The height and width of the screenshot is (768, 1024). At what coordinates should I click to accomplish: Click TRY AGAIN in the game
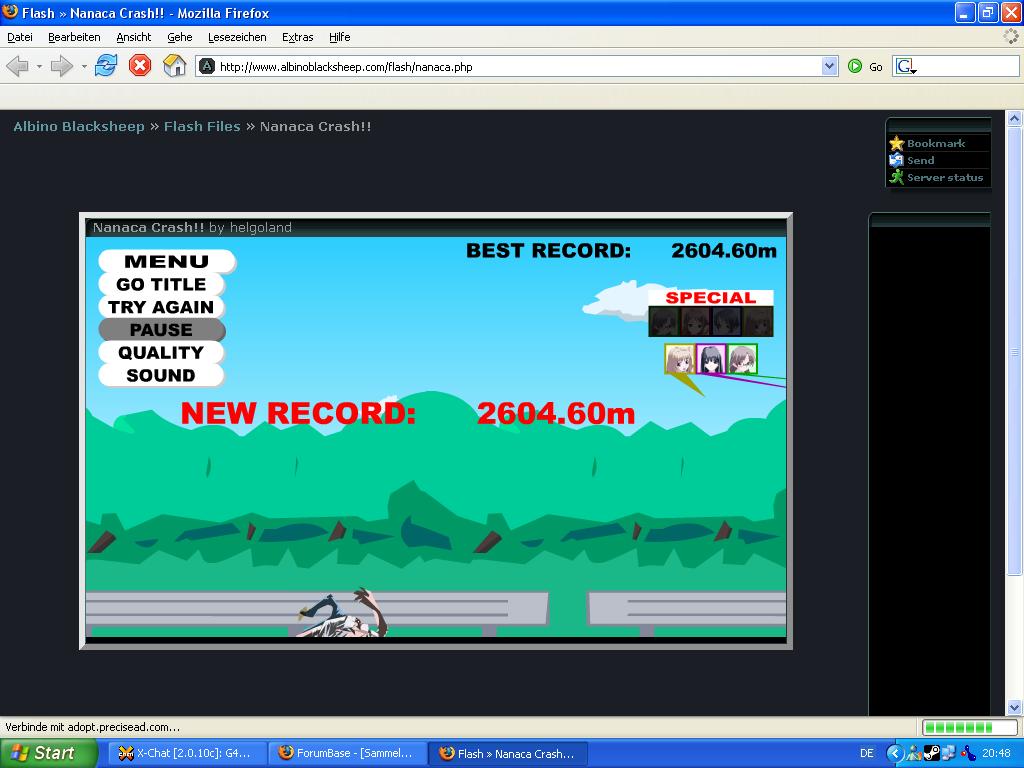coord(161,307)
